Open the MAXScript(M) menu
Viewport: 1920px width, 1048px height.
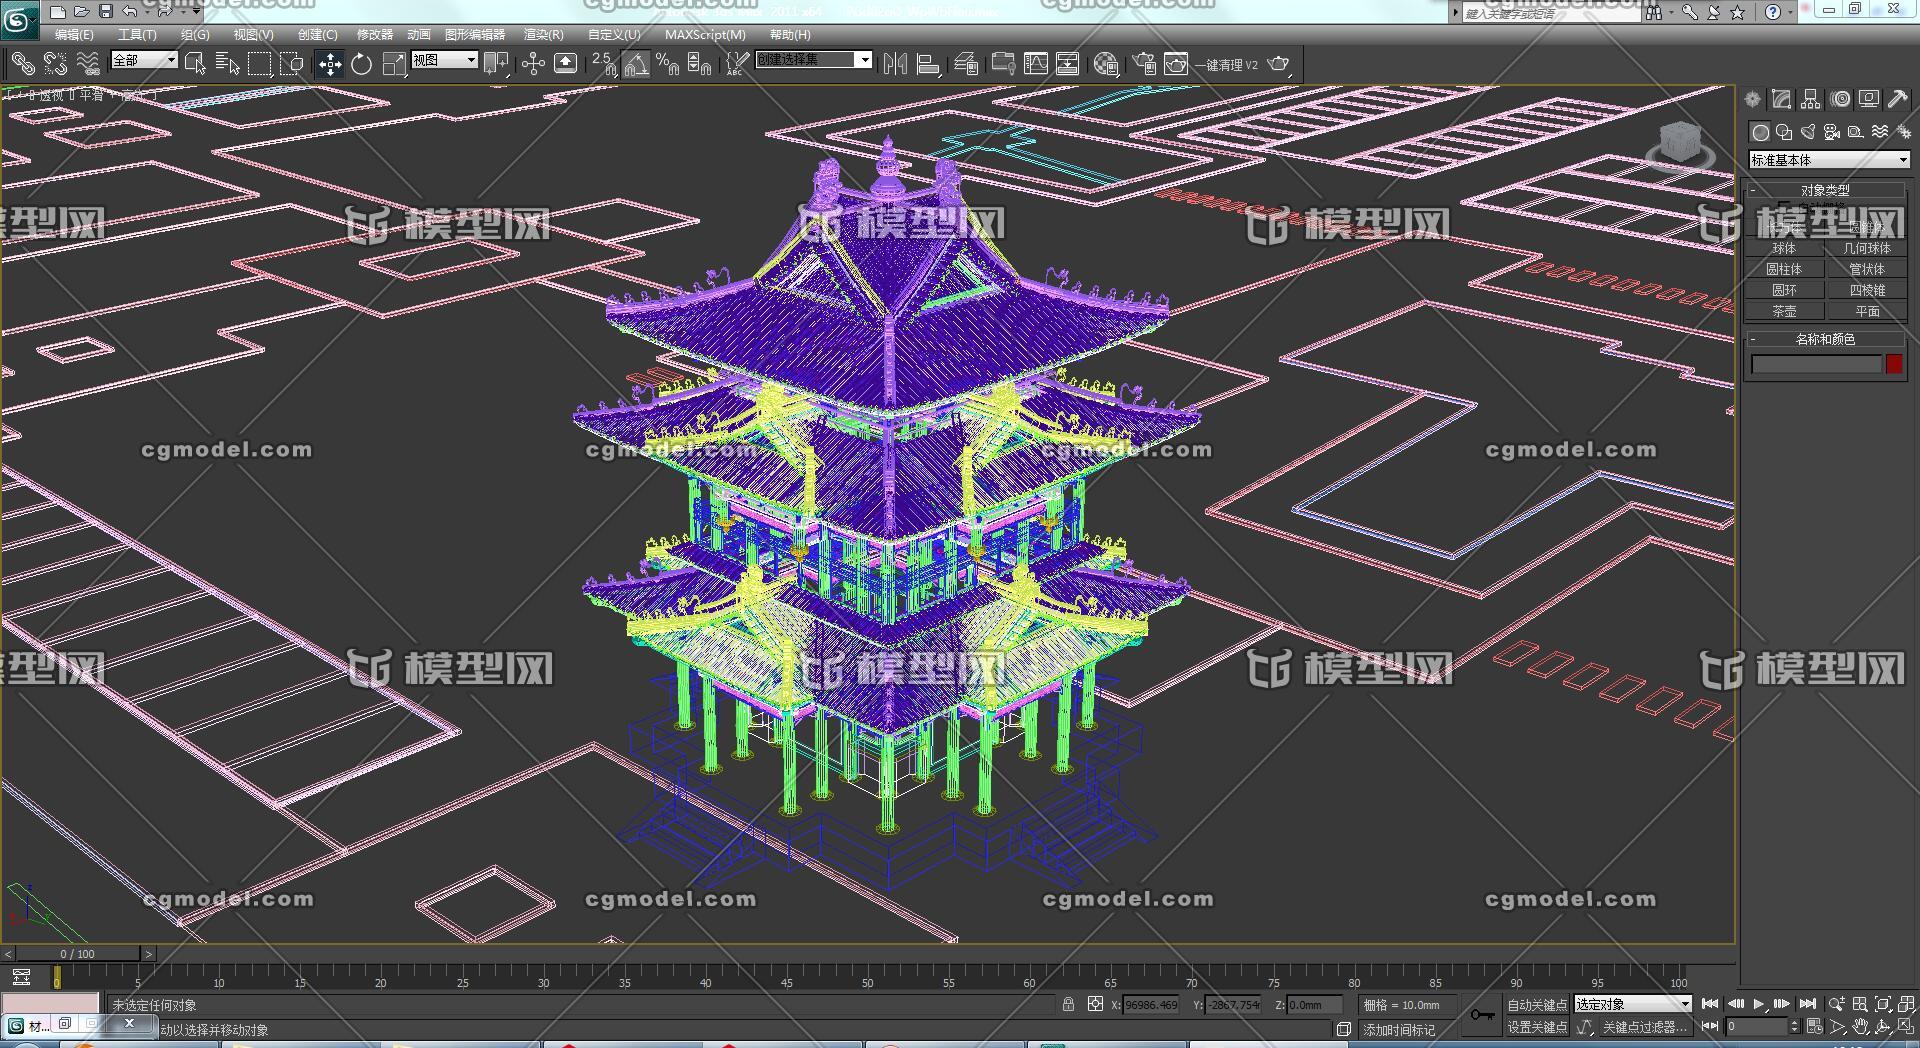705,34
